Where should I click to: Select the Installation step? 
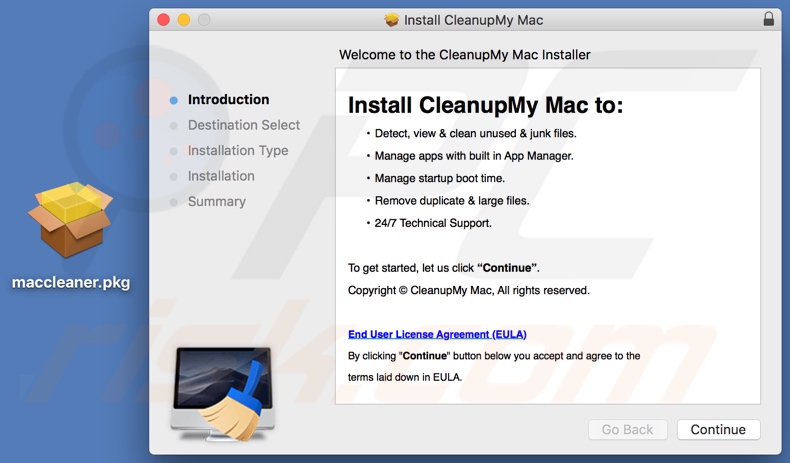221,176
